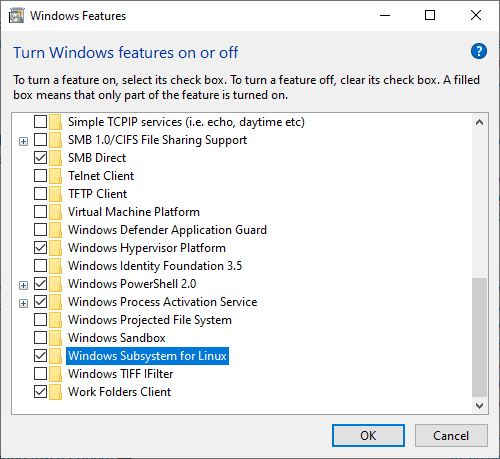Click the Cancel button
The height and width of the screenshot is (459, 500).
(451, 436)
